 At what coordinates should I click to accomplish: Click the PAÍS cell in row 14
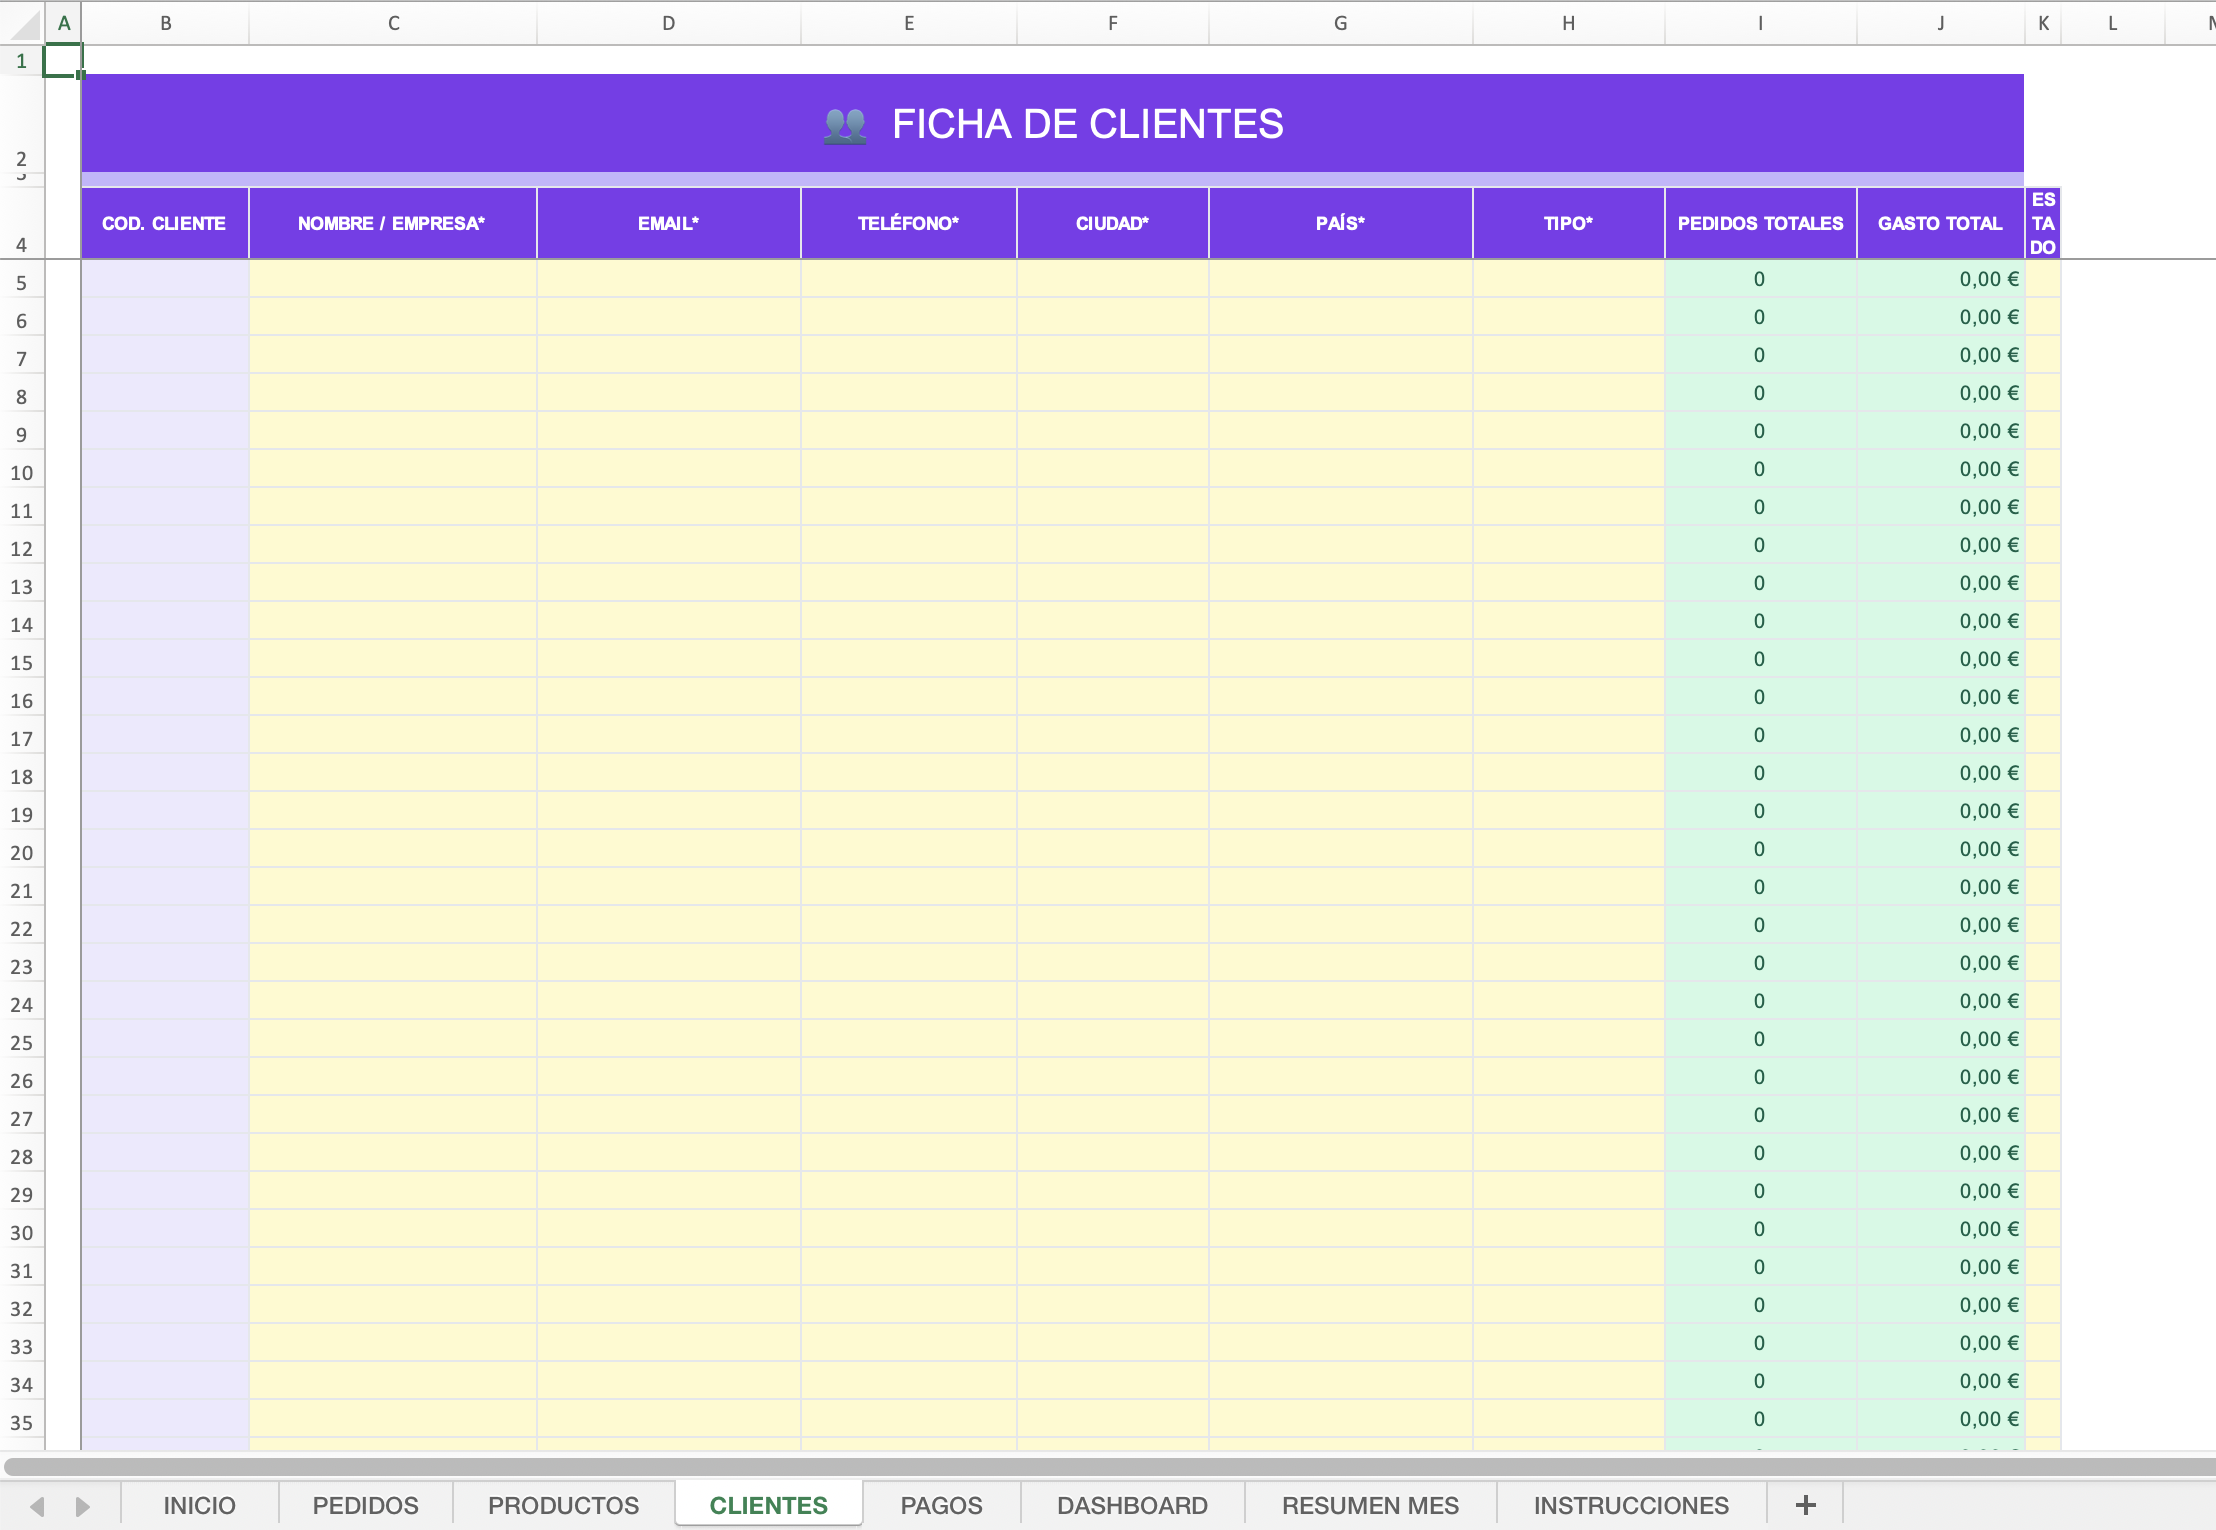tap(1341, 621)
